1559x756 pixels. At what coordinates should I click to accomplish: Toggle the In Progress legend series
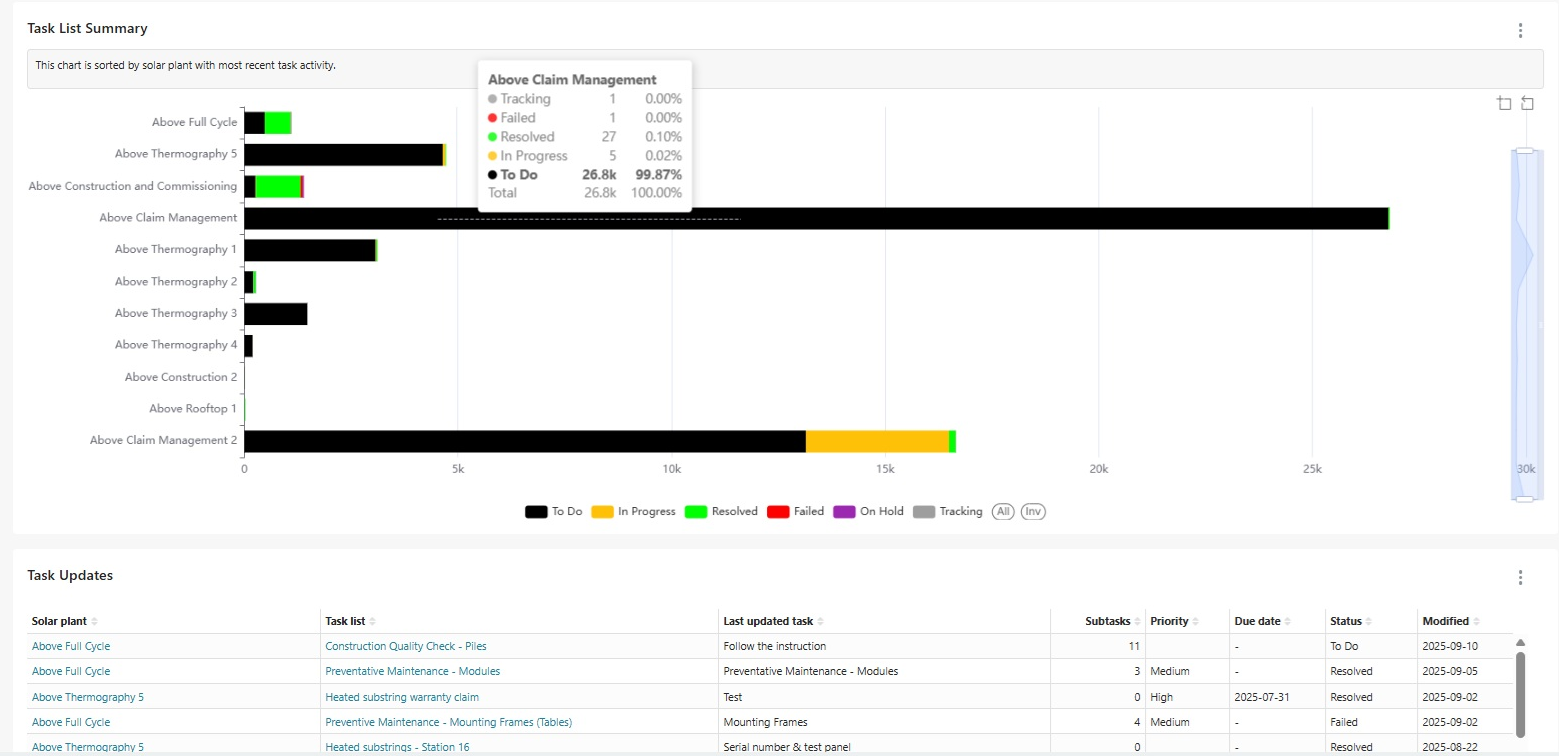coord(633,511)
